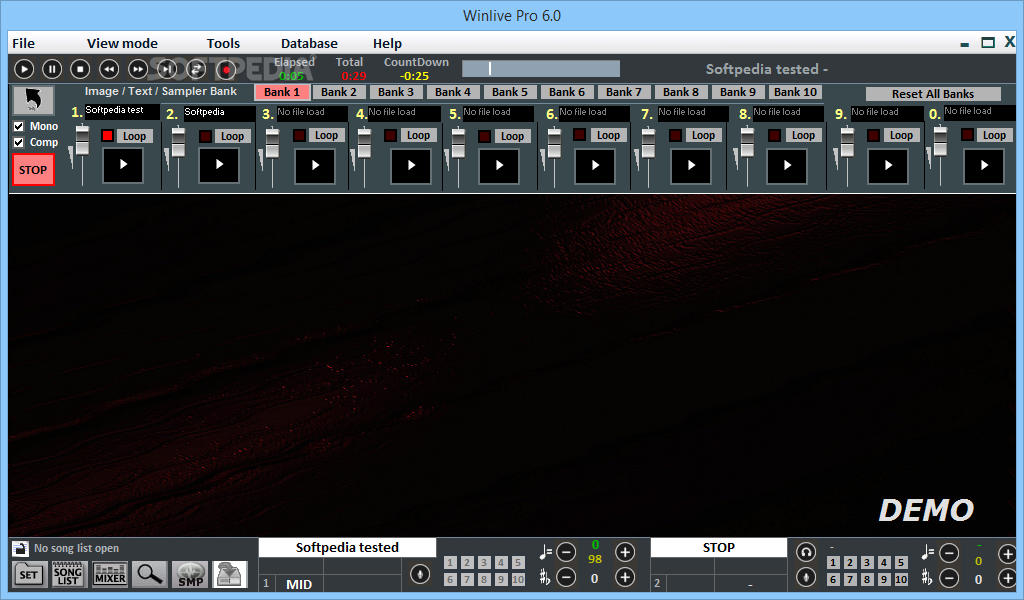The width and height of the screenshot is (1024, 600).
Task: Select marker 1 in player 2 number grid
Action: 833,563
